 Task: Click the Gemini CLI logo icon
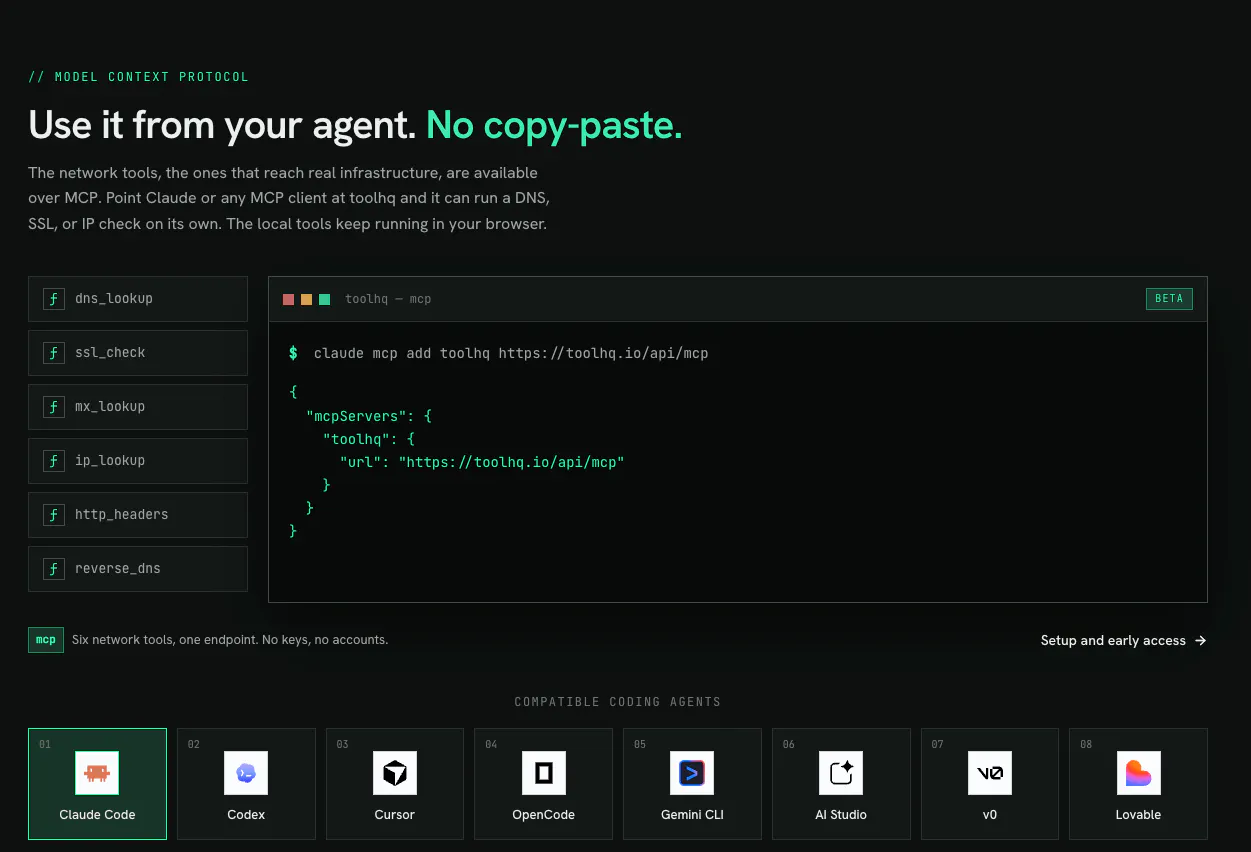pyautogui.click(x=692, y=773)
